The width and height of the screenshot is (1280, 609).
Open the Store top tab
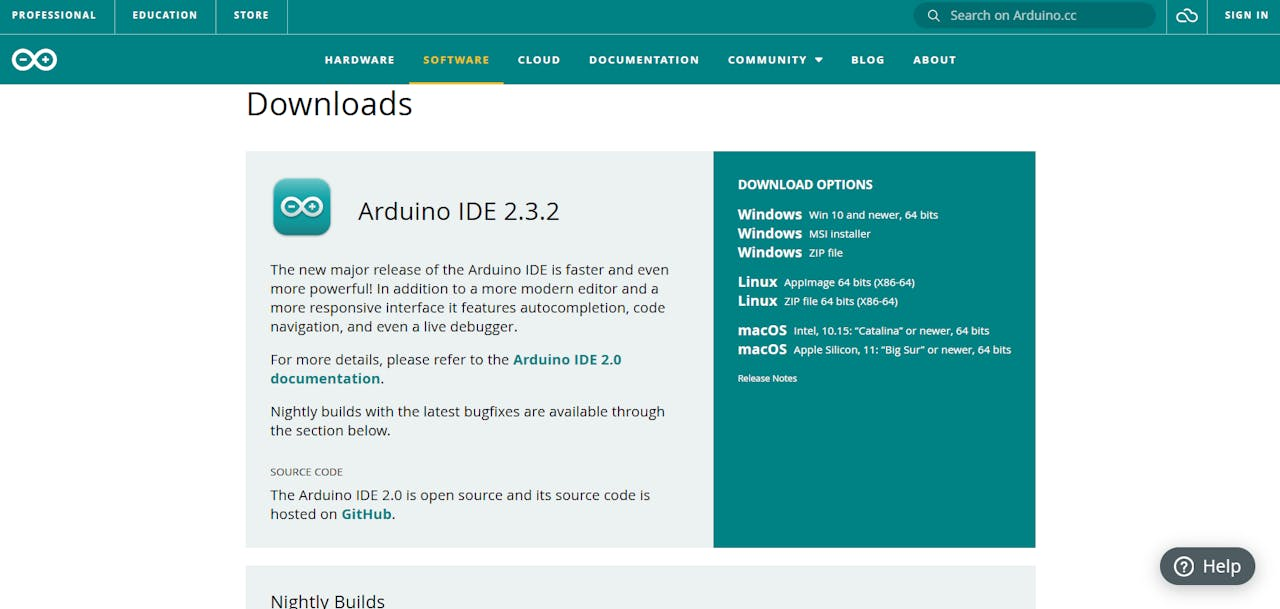251,16
